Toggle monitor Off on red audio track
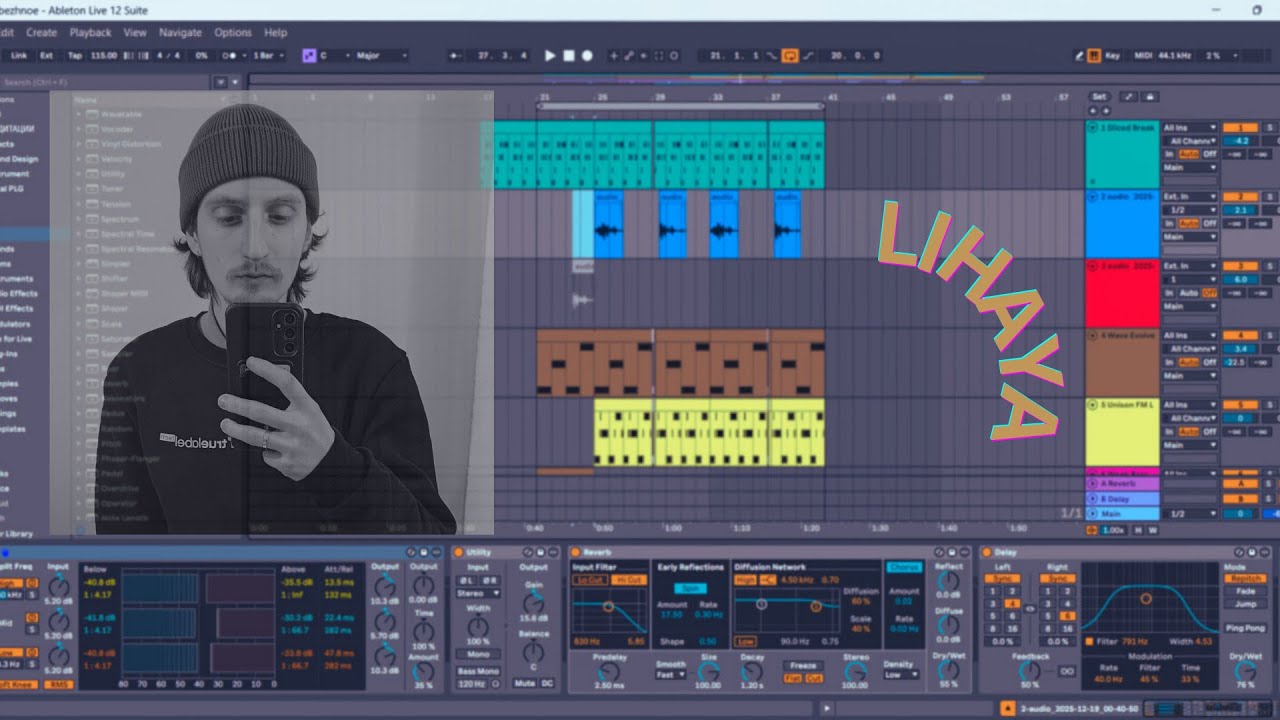The width and height of the screenshot is (1280, 720). tap(1210, 293)
